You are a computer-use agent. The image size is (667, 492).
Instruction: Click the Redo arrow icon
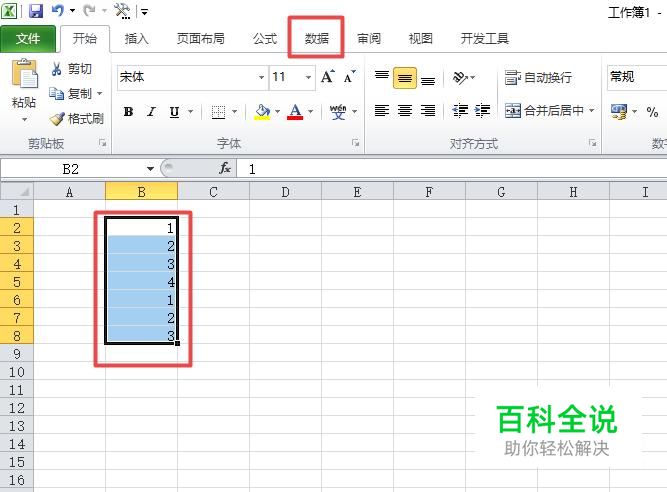[89, 10]
